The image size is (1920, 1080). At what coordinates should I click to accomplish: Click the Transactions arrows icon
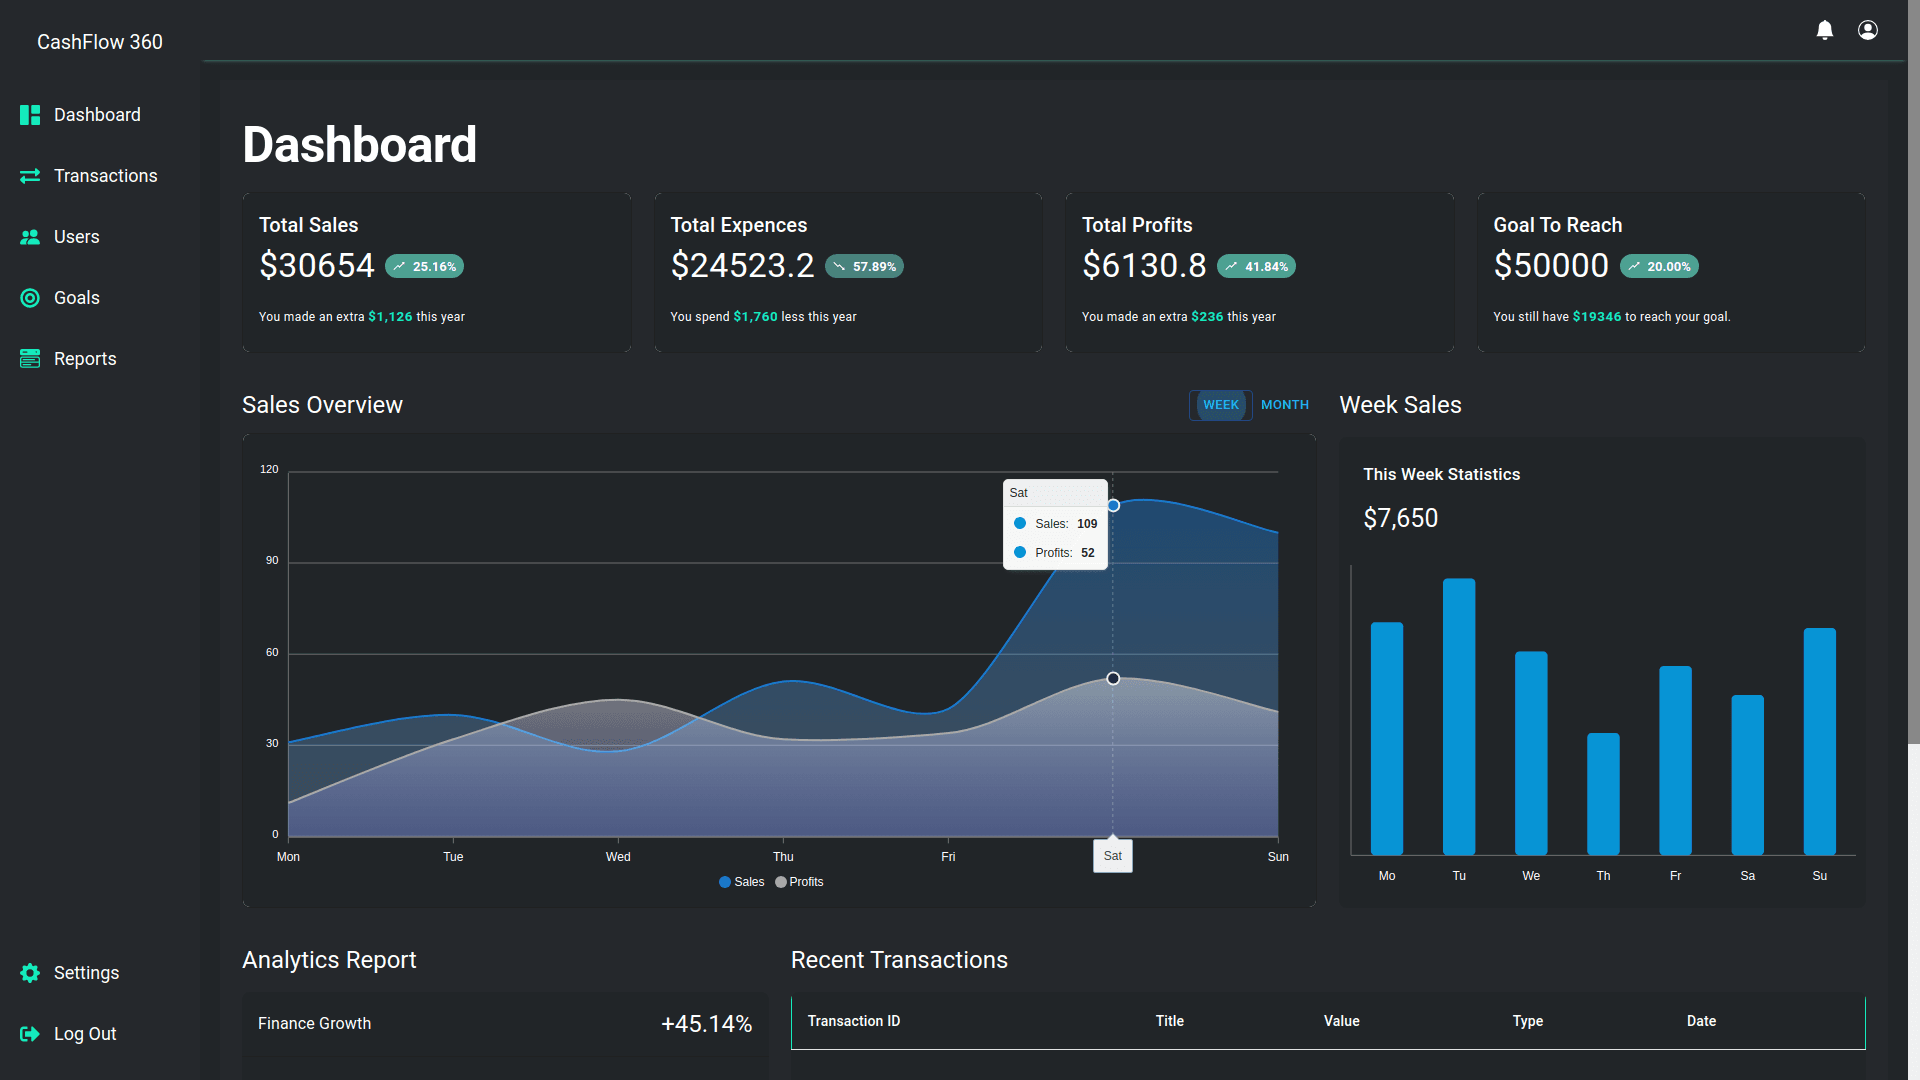tap(30, 176)
